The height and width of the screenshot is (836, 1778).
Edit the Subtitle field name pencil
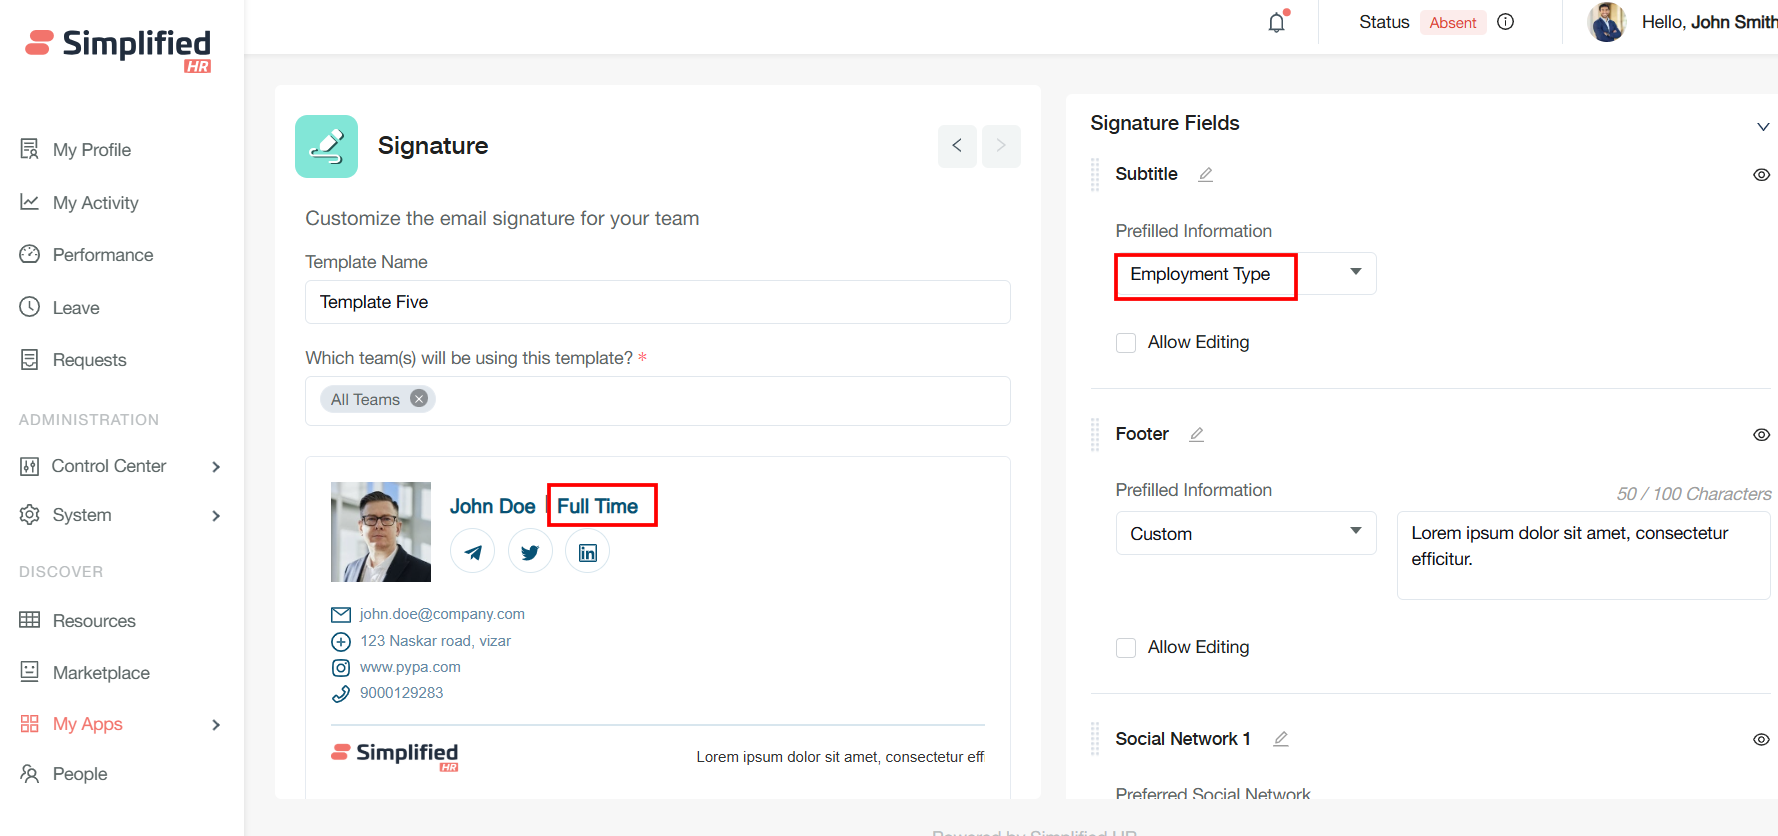(1206, 174)
